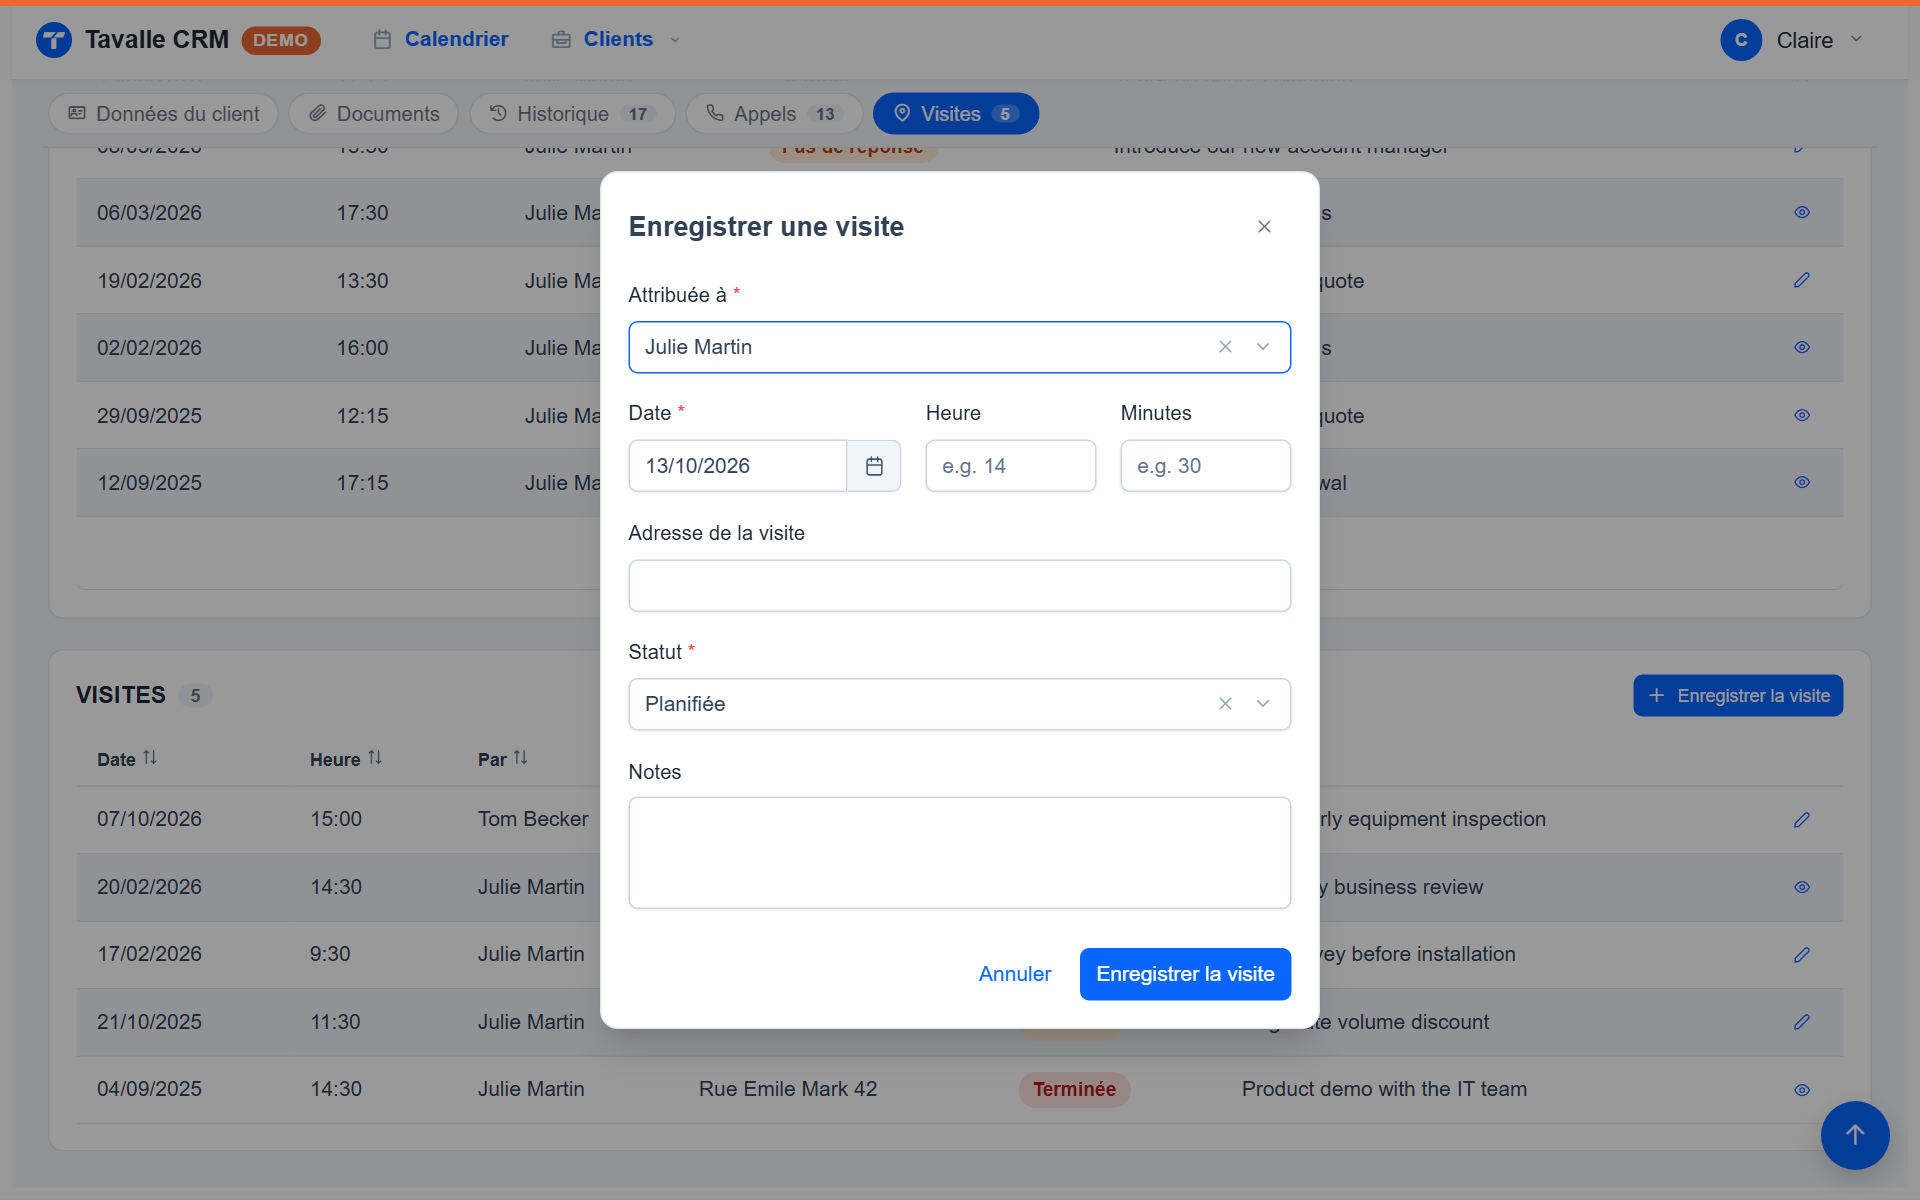Open the date picker calendar icon
Screen dimensions: 1920x1200
[874, 466]
